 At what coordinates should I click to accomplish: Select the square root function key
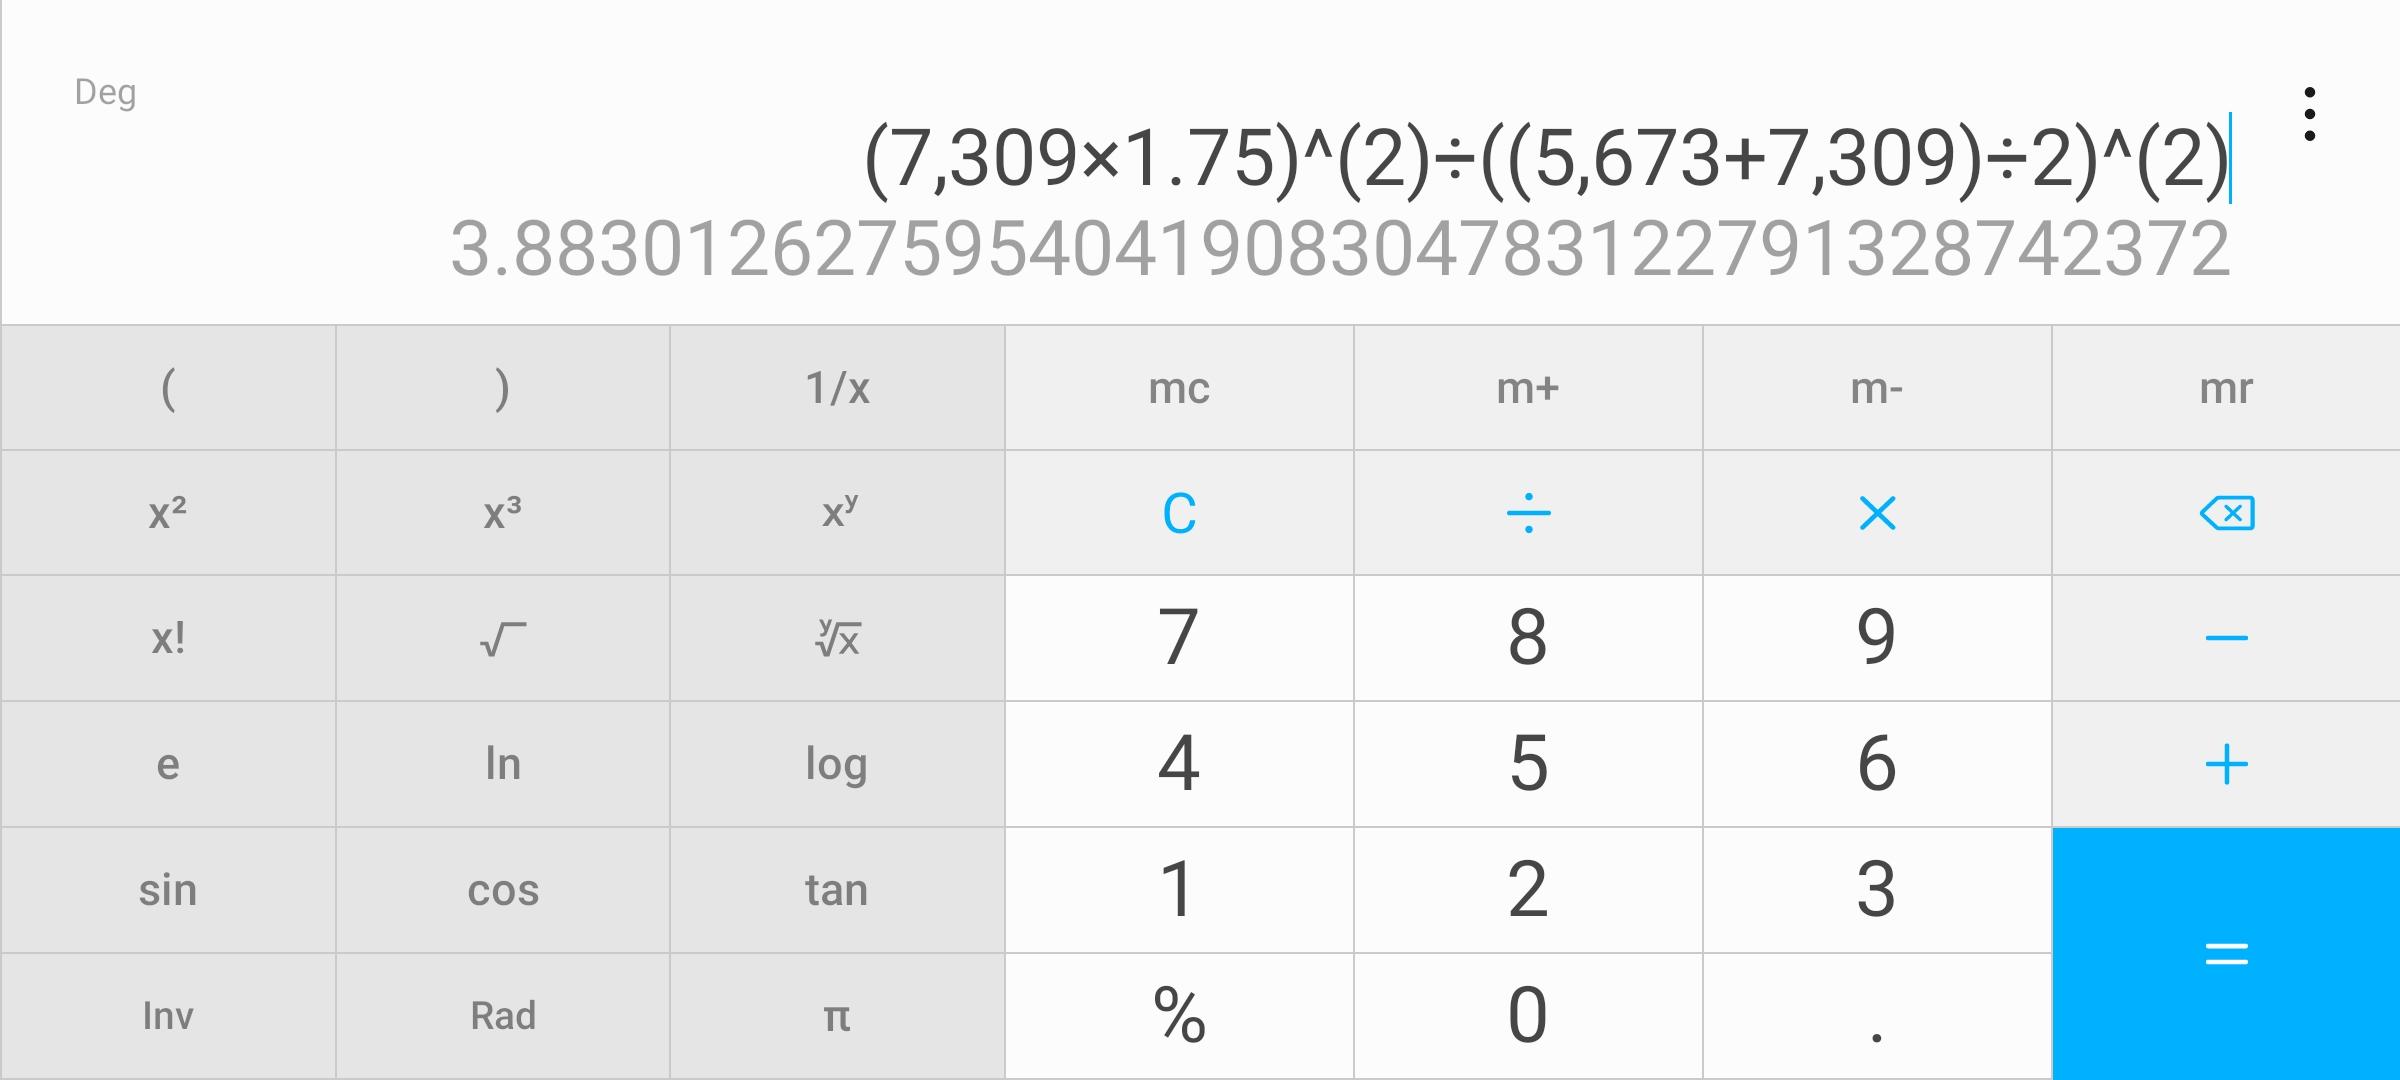503,638
